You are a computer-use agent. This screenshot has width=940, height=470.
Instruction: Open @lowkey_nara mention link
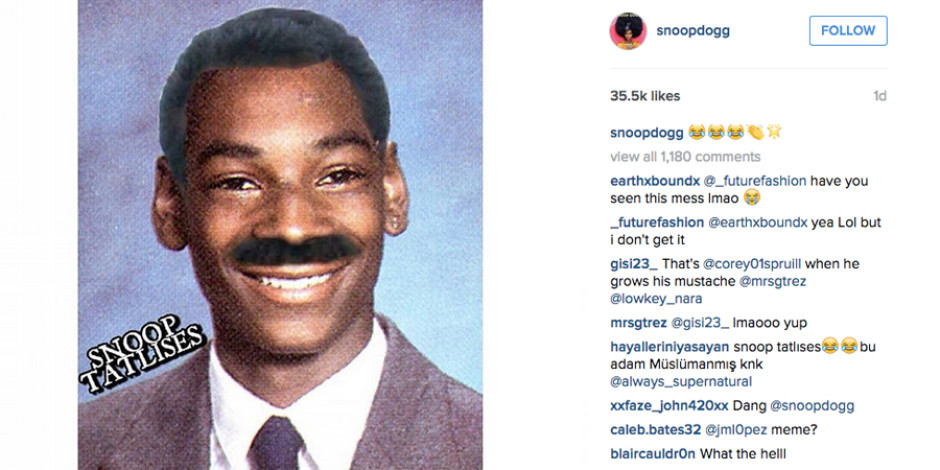click(656, 299)
